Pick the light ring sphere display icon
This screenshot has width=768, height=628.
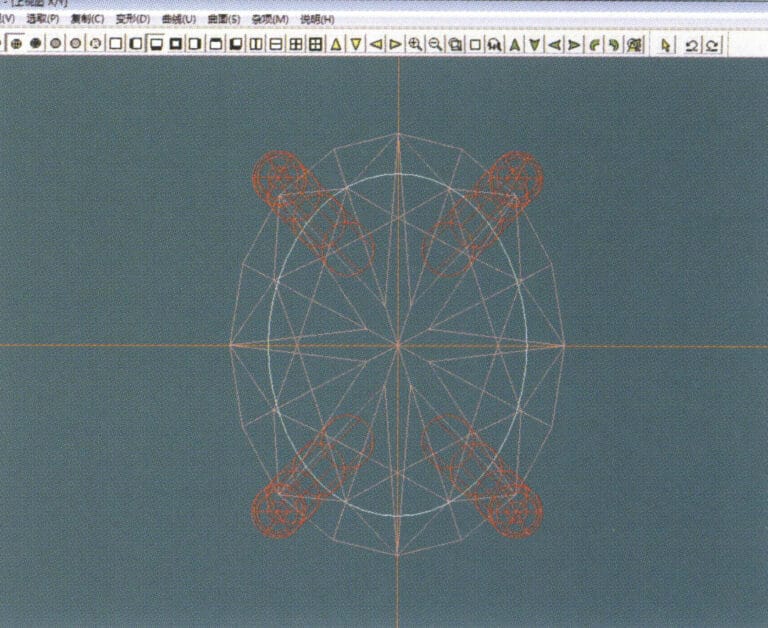coord(75,44)
